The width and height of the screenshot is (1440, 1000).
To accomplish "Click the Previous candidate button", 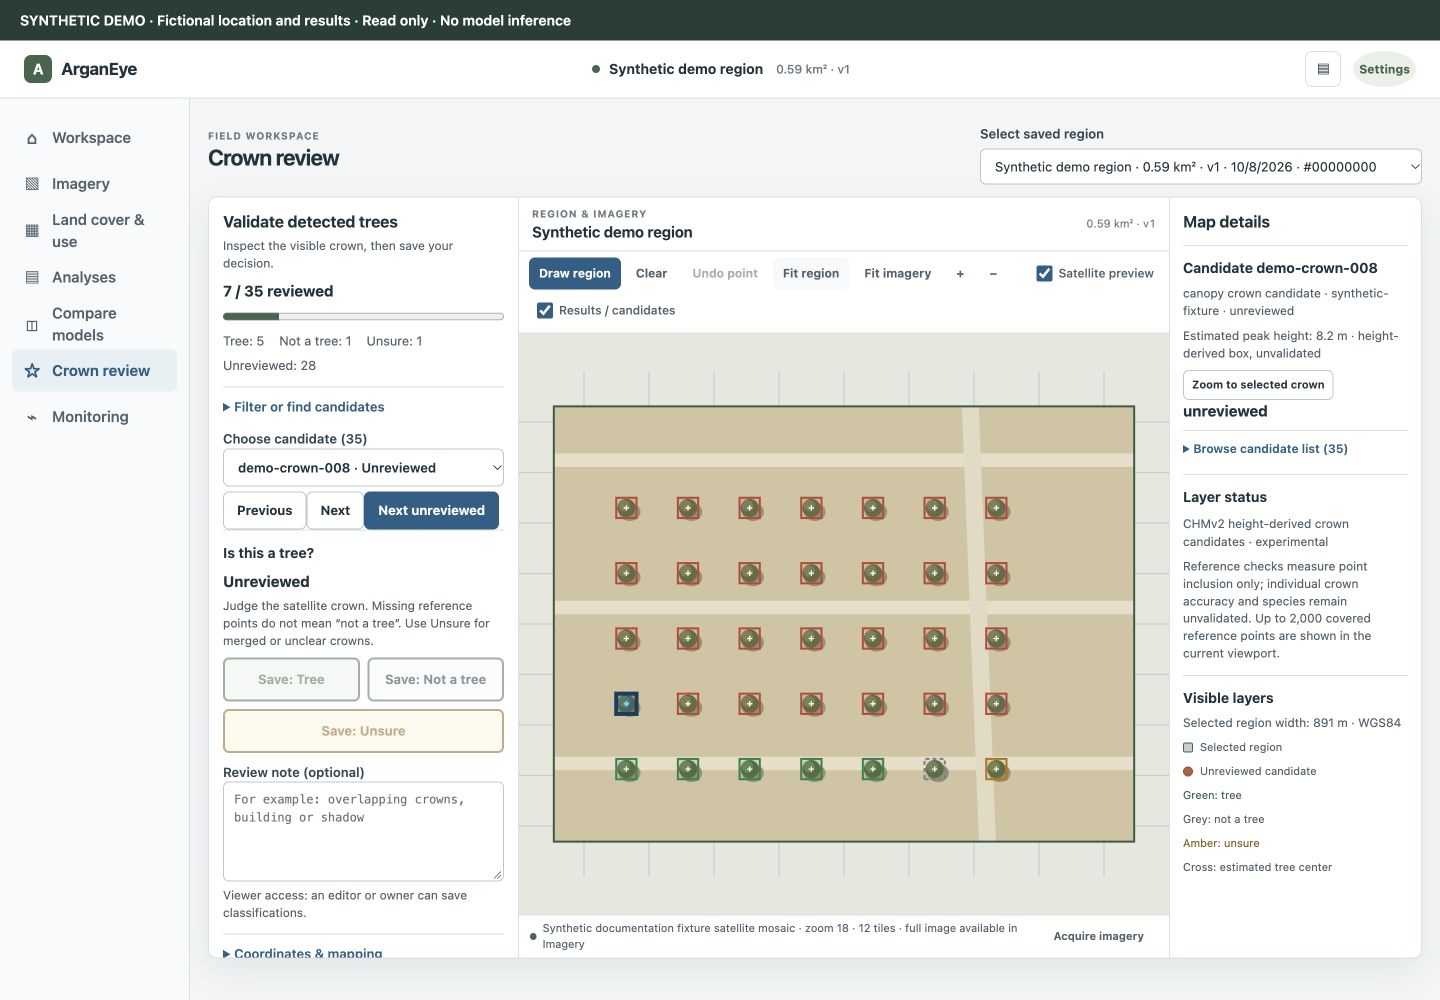I will point(265,510).
